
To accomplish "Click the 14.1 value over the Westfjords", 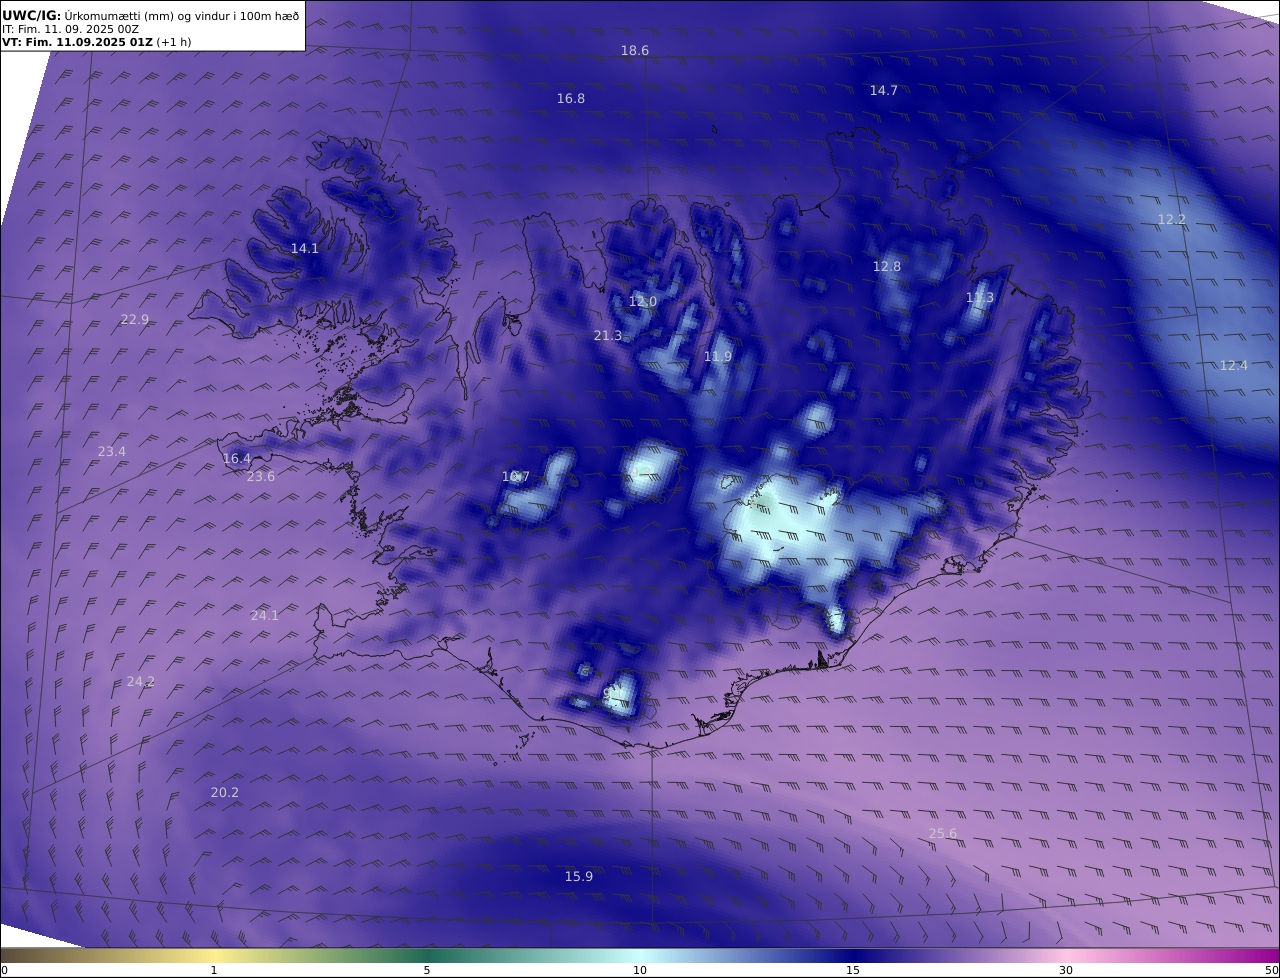I will (x=305, y=248).
